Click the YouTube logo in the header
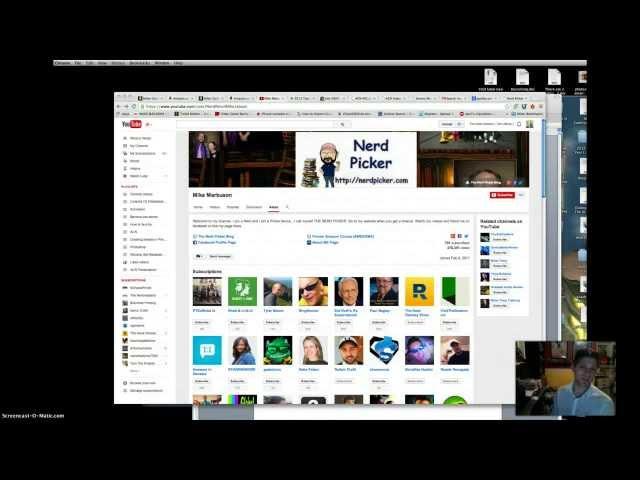The width and height of the screenshot is (640, 480). click(x=134, y=124)
